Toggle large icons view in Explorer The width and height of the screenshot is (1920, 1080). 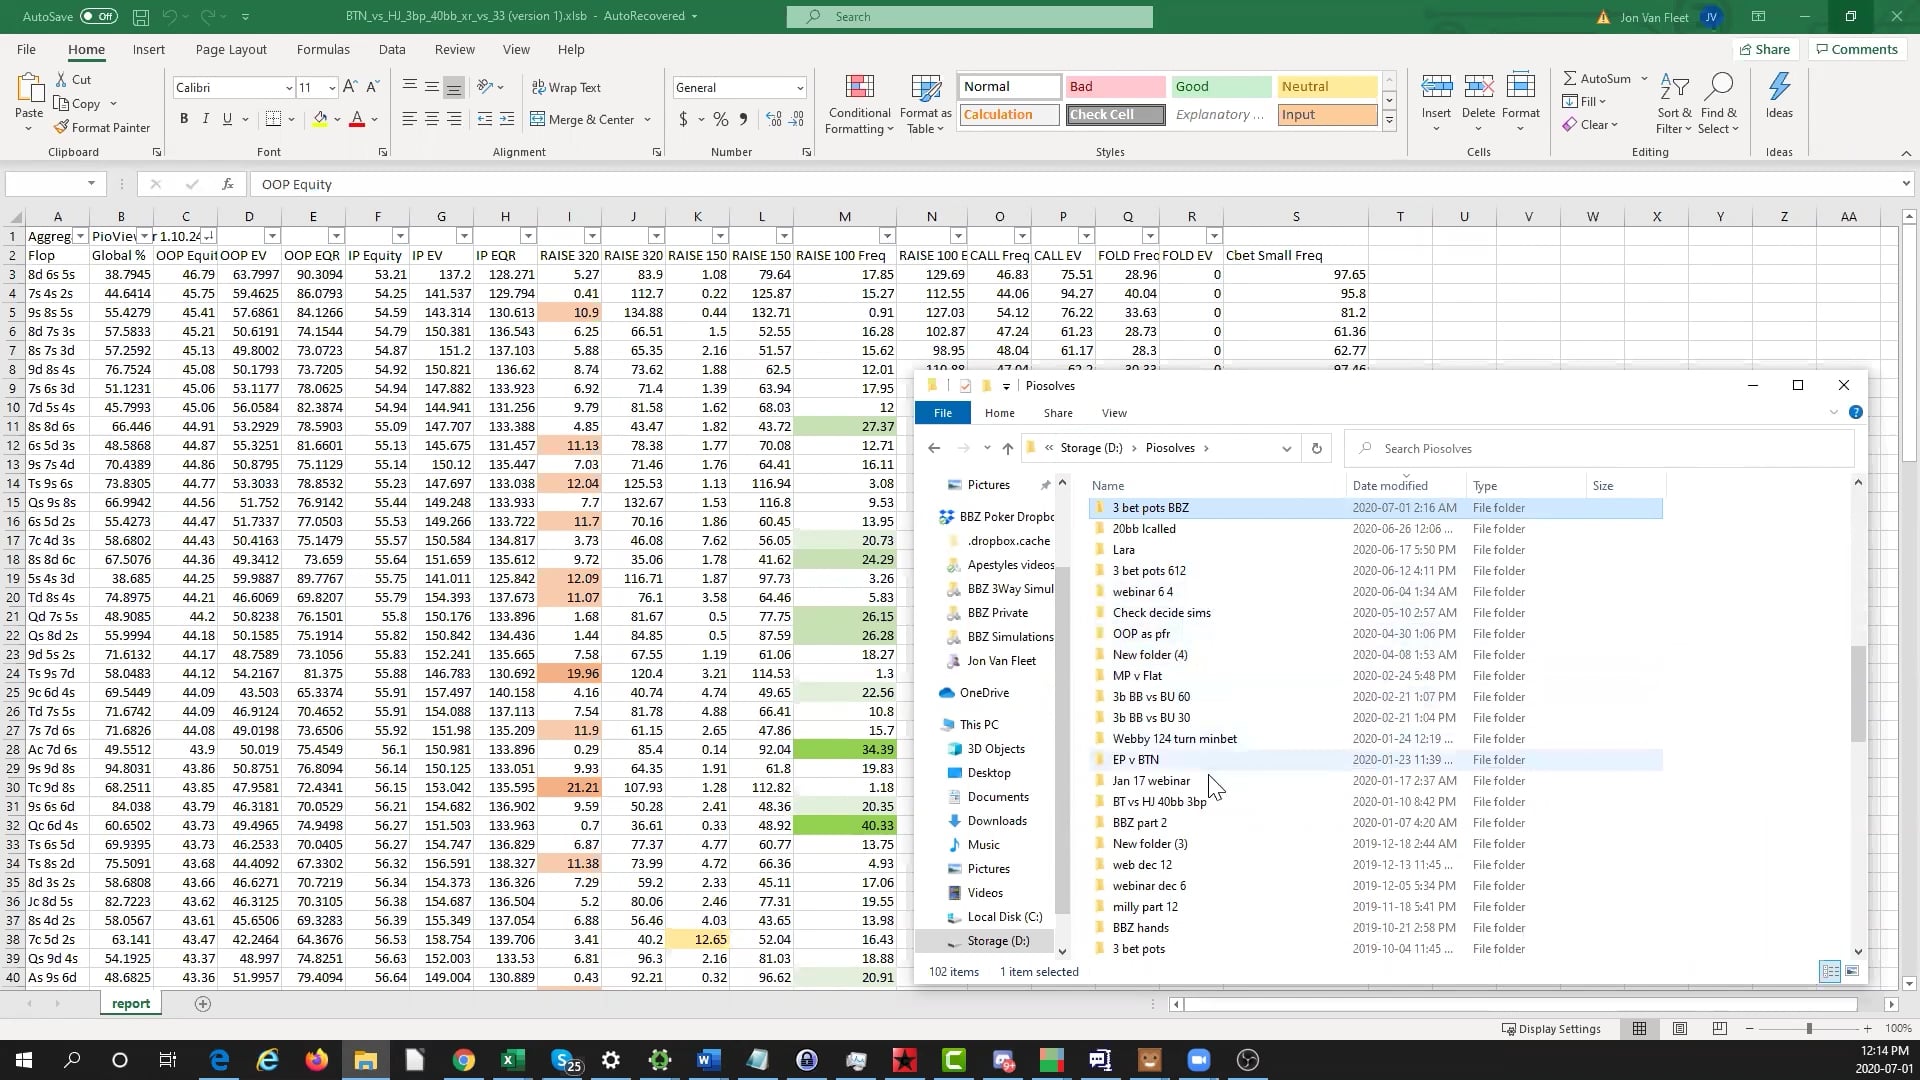(x=1852, y=971)
